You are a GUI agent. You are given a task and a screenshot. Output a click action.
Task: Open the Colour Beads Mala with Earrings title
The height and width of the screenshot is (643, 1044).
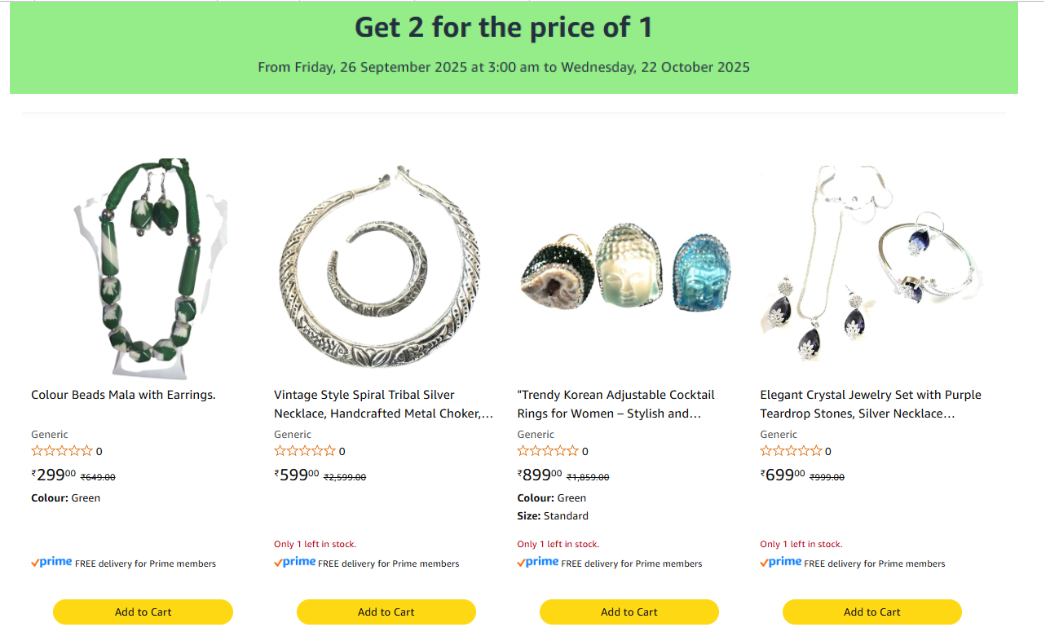(123, 395)
